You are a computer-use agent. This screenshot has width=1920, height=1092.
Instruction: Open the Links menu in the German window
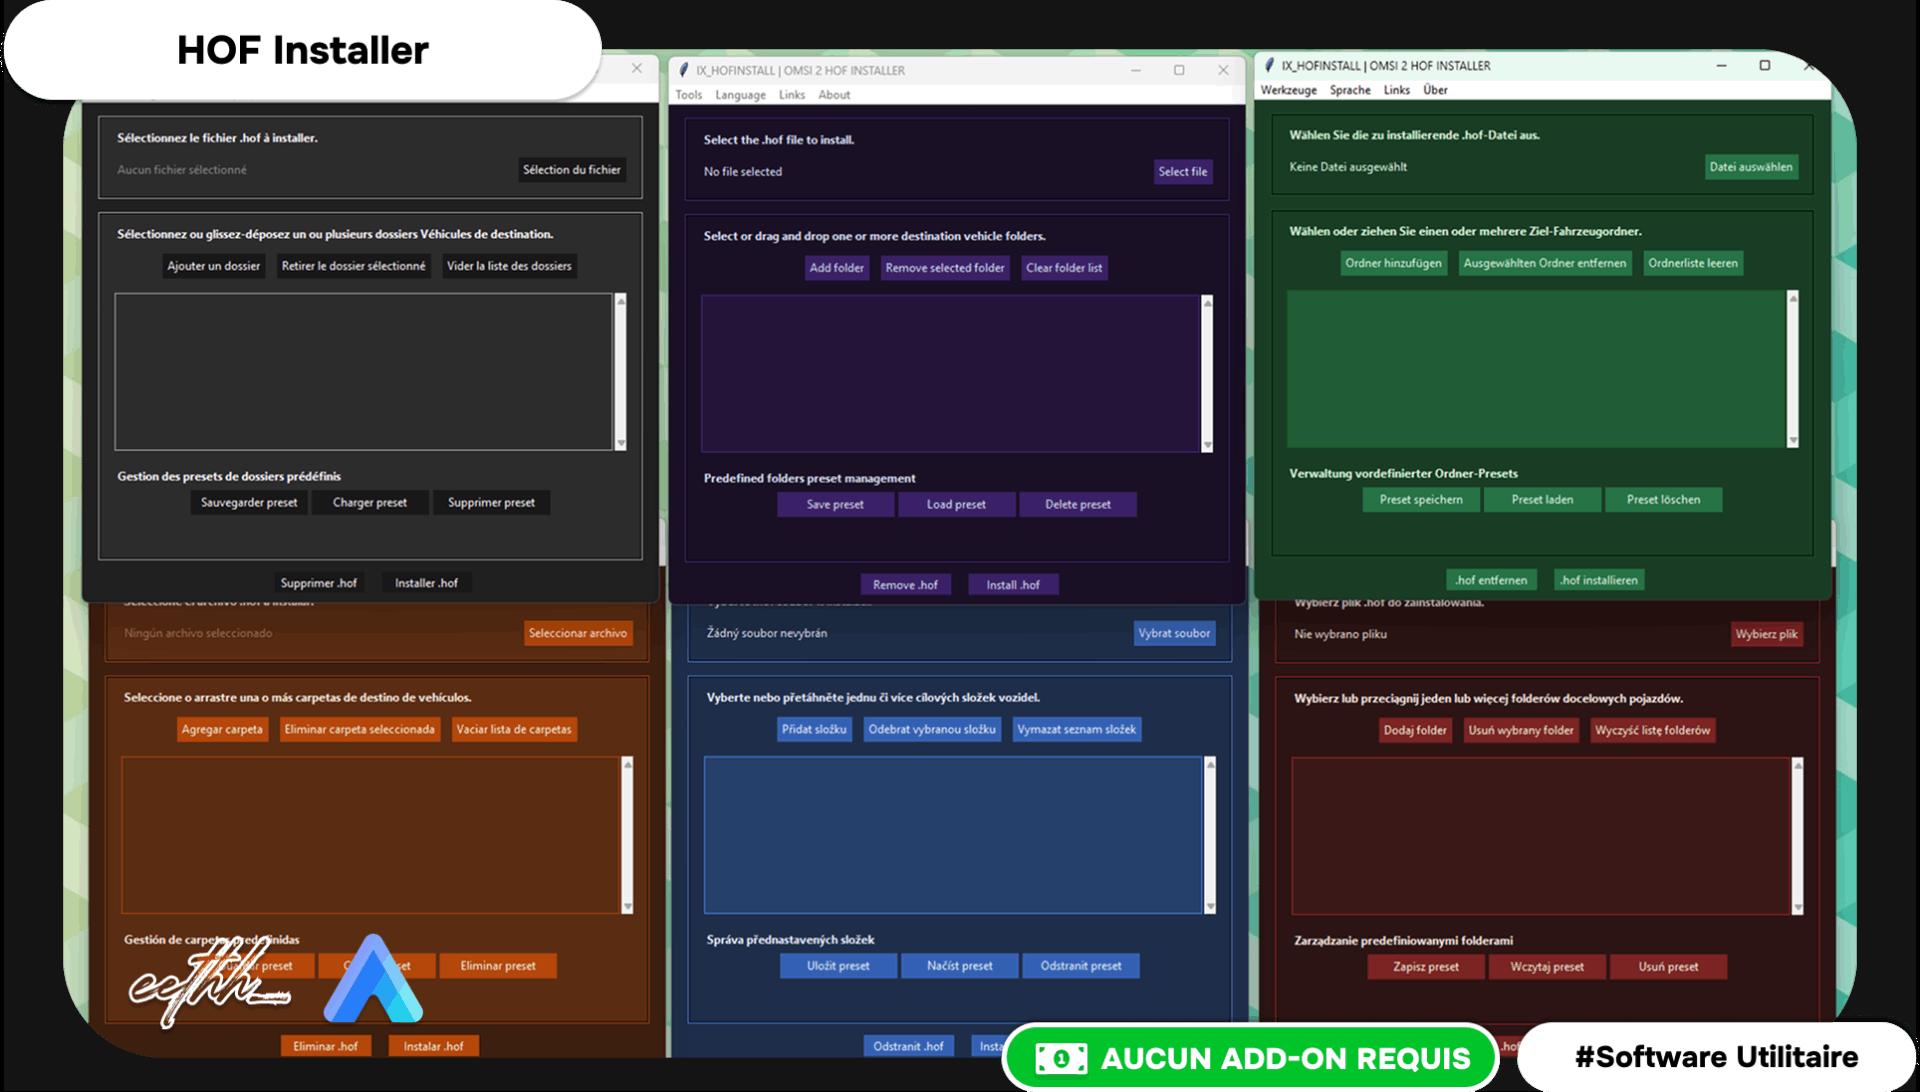coord(1396,90)
